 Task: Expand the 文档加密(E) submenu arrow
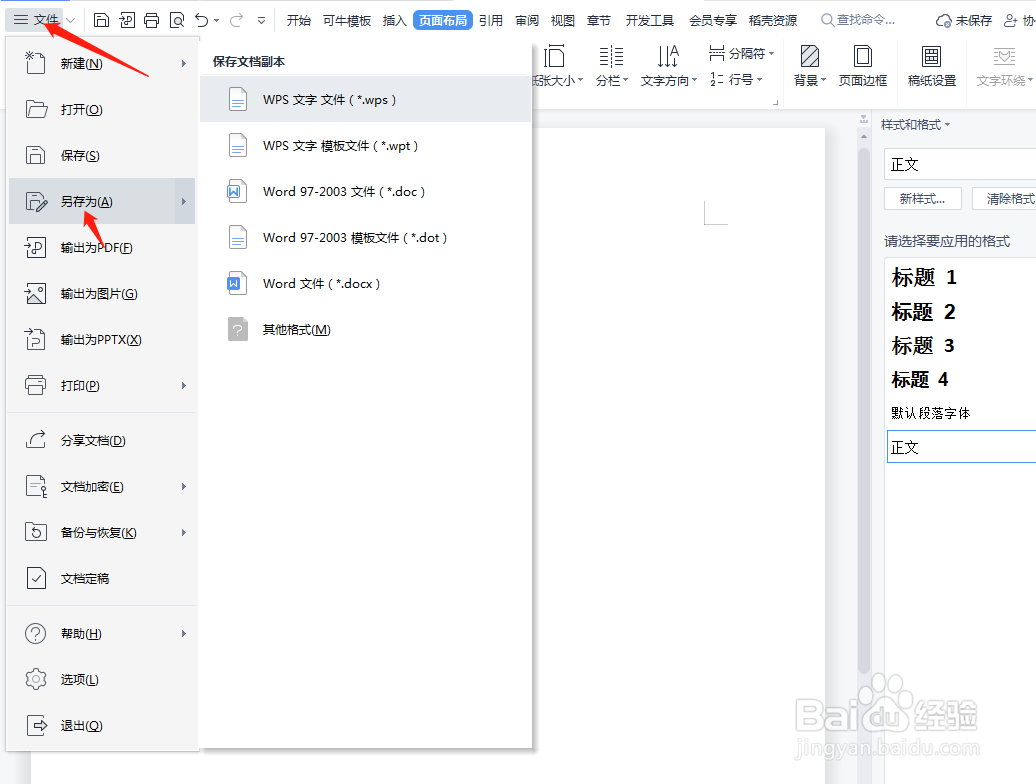click(x=184, y=487)
